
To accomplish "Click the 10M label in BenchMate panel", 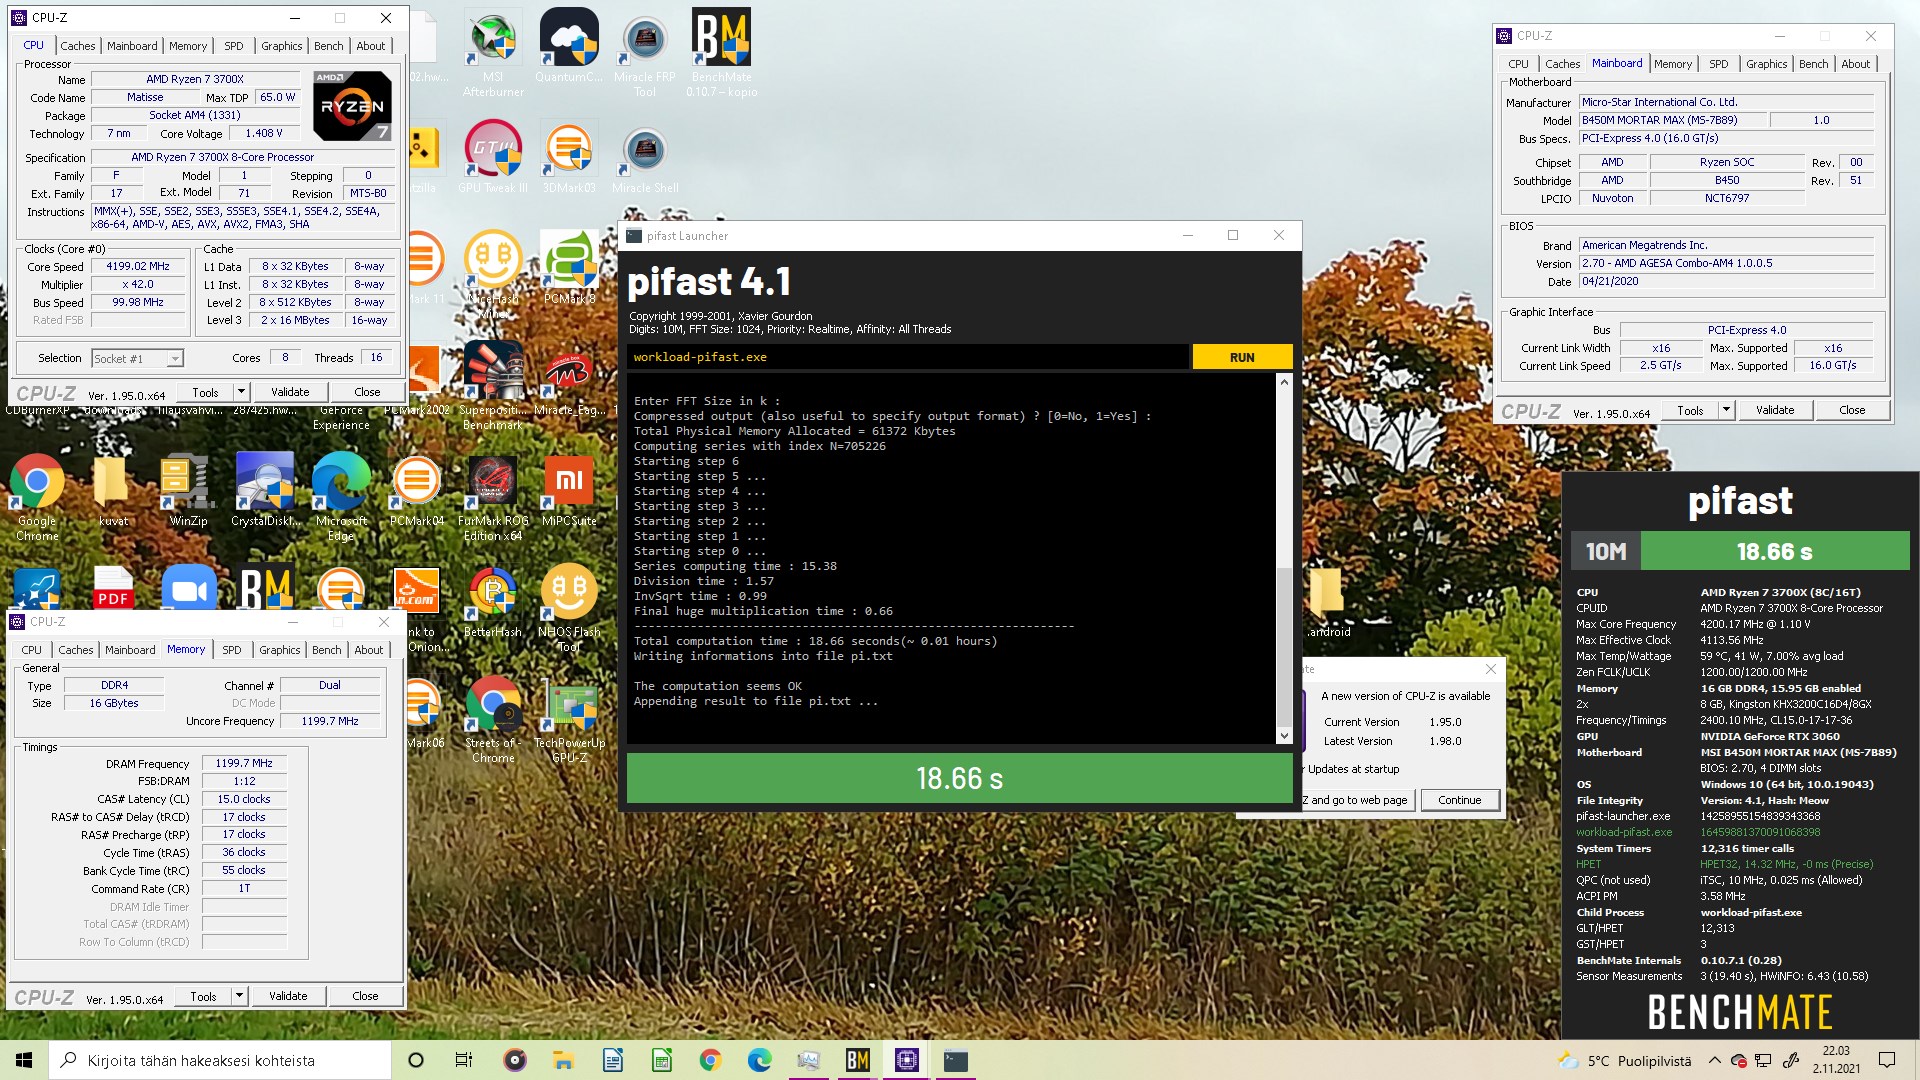I will tap(1606, 551).
